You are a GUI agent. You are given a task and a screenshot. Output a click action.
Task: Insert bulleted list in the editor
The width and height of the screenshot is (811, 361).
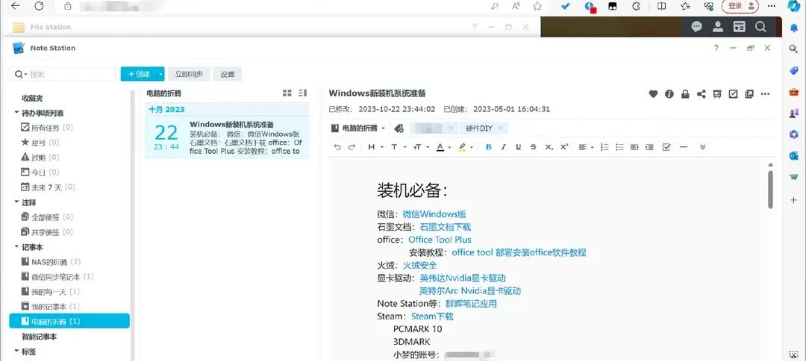pyautogui.click(x=619, y=147)
